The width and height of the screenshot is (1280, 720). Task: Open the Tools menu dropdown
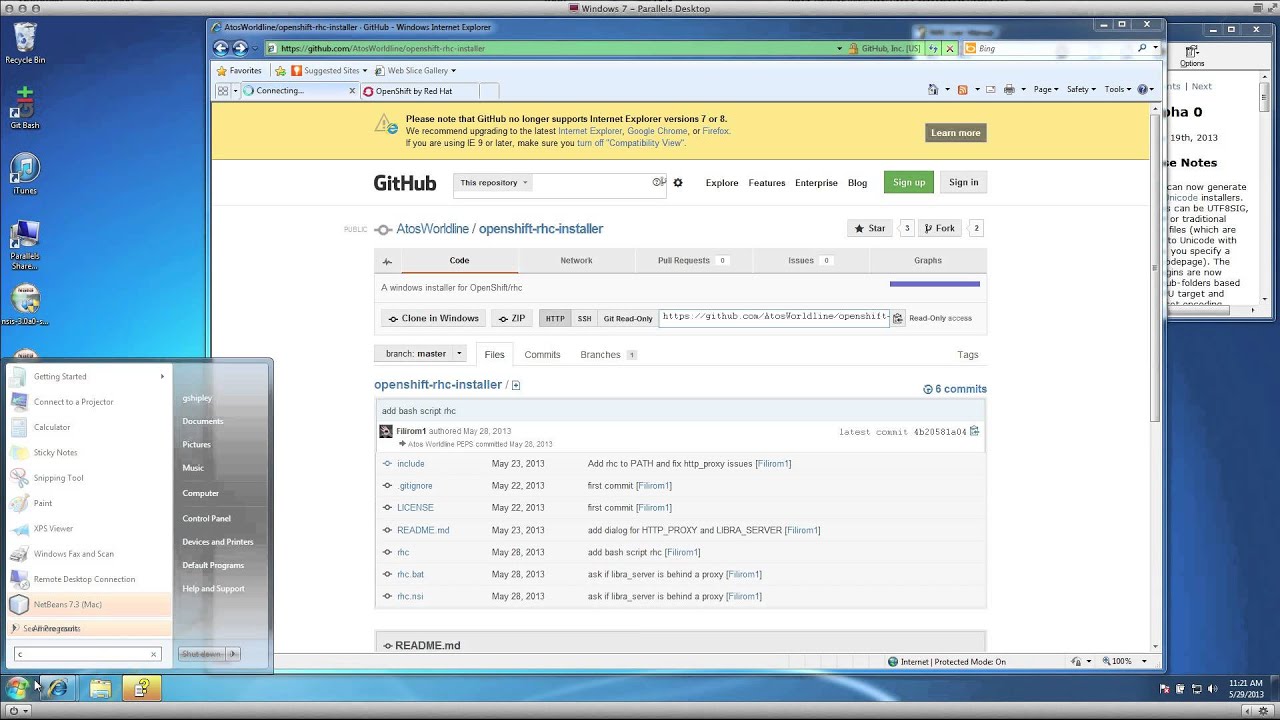(x=1117, y=89)
